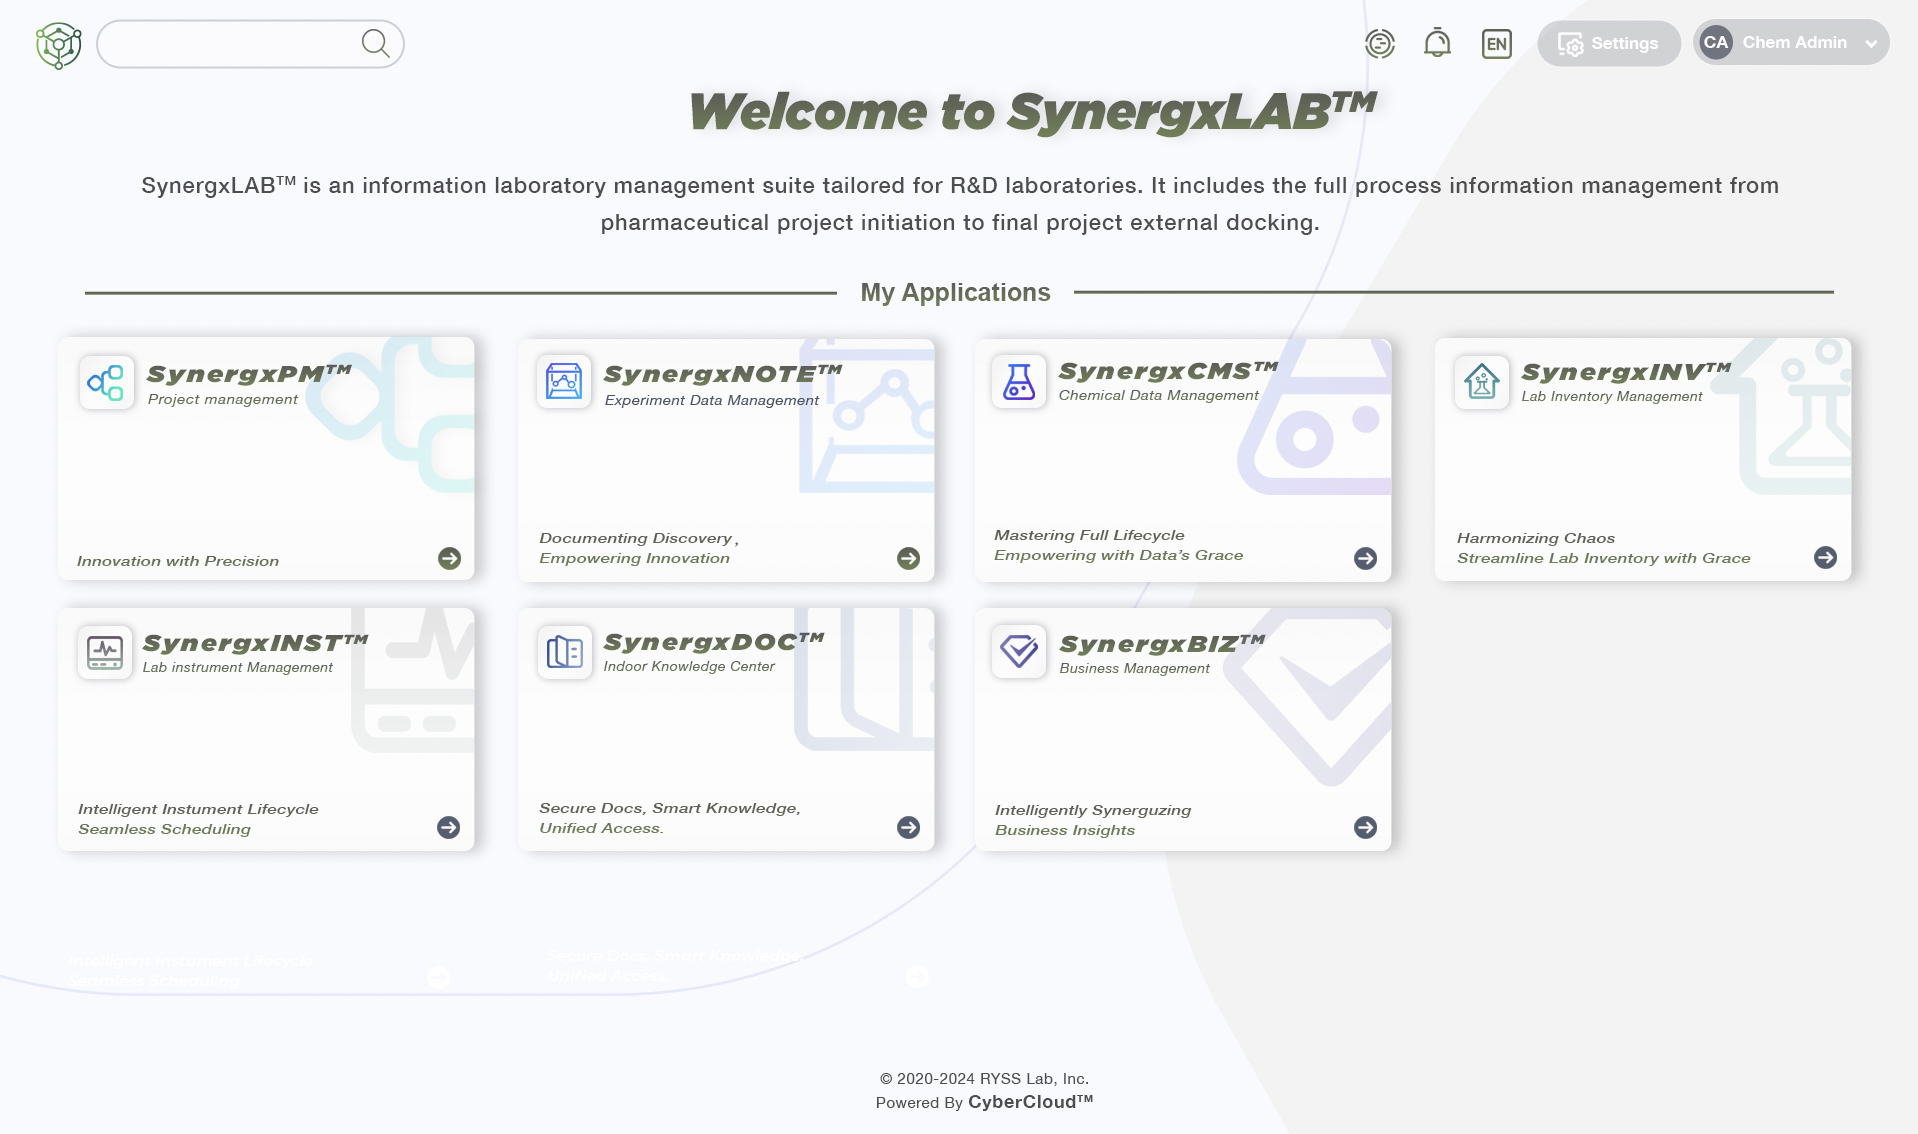Open SynergxINST with its arrow button
This screenshot has height=1134, width=1918.
pos(448,827)
